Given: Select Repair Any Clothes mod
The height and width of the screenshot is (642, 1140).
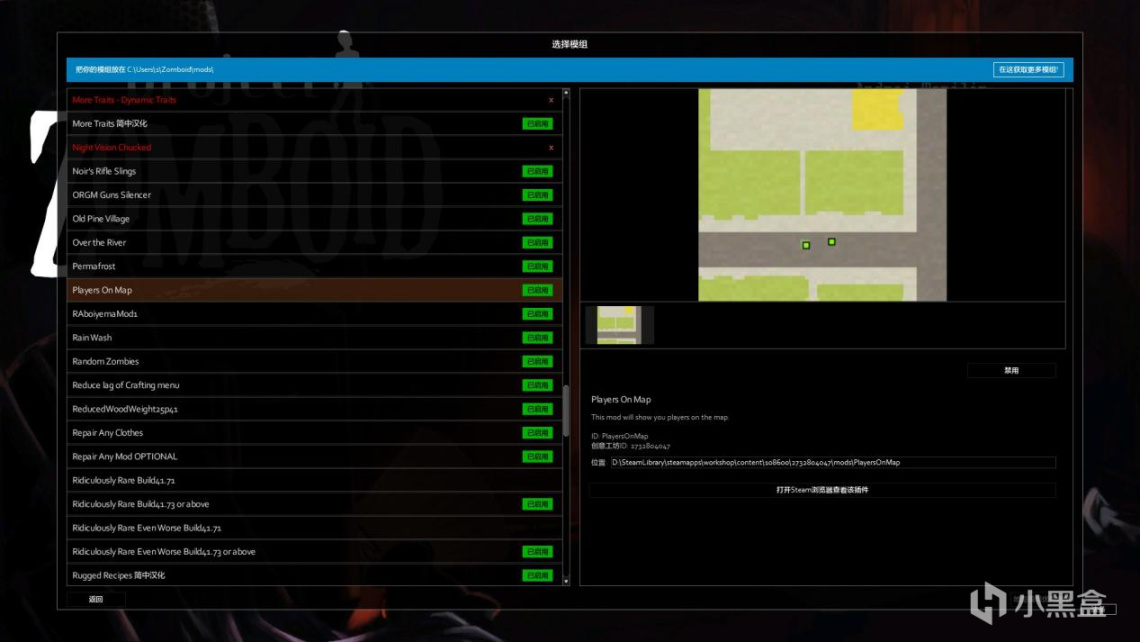Looking at the screenshot, I should (314, 433).
